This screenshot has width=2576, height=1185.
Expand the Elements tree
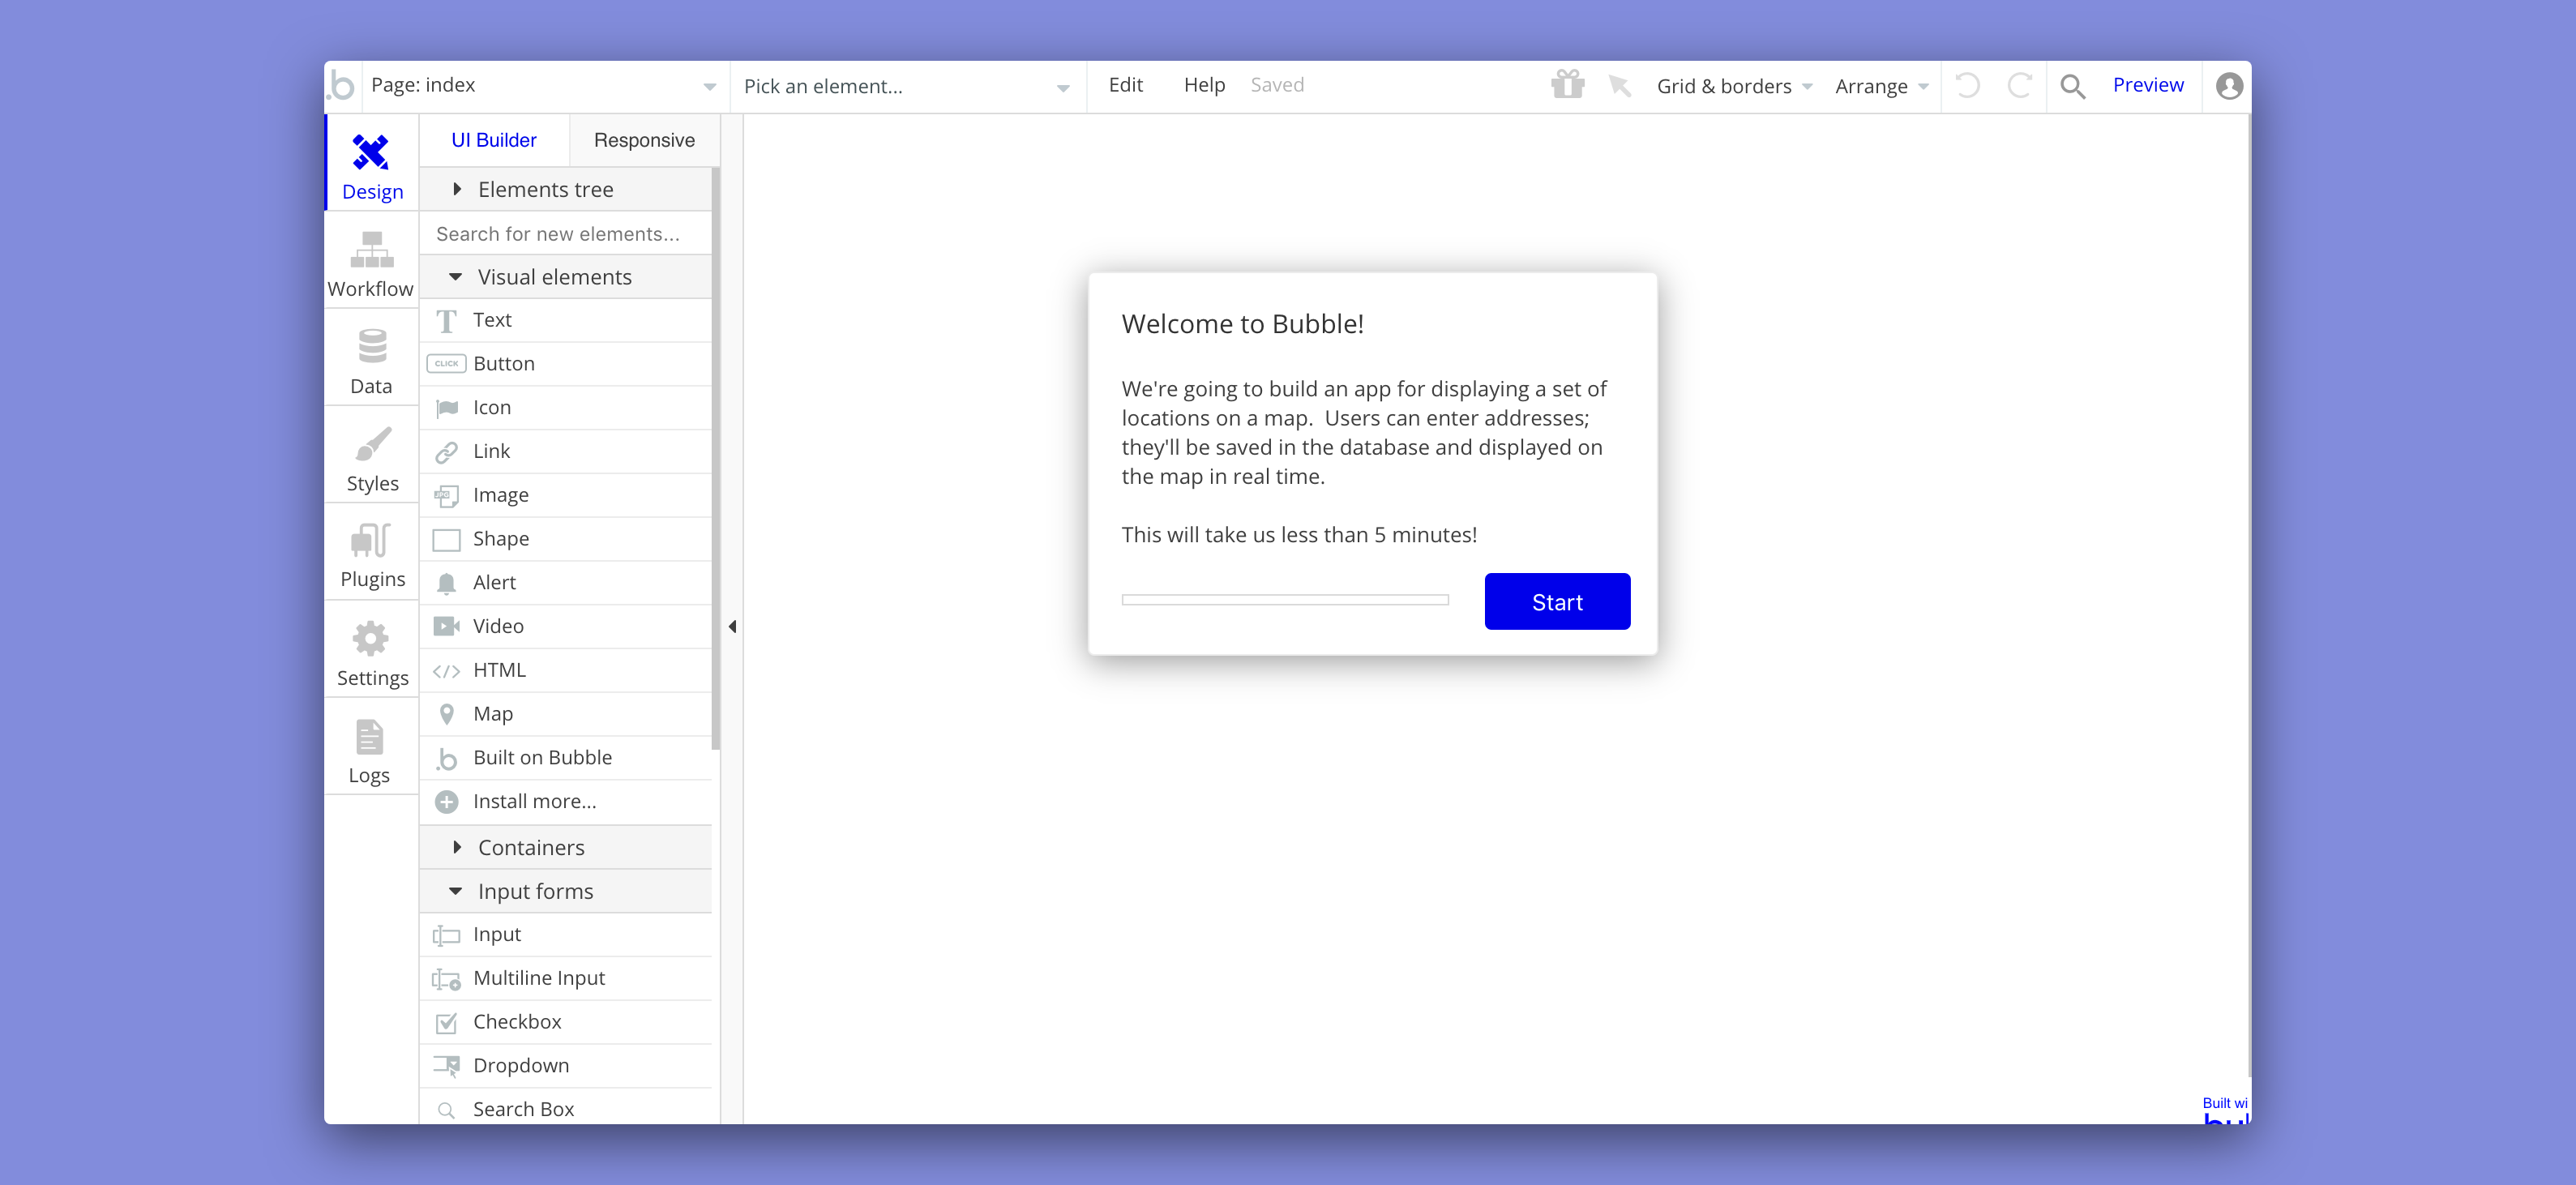click(x=566, y=189)
